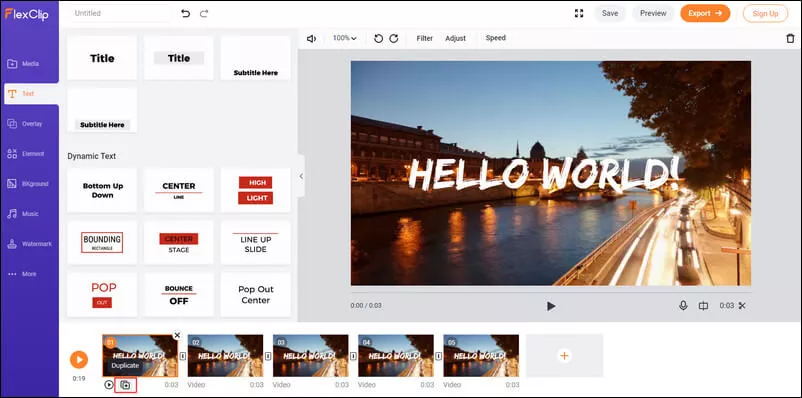This screenshot has width=802, height=398.
Task: Open the Overlay sidebar tab
Action: (30, 124)
